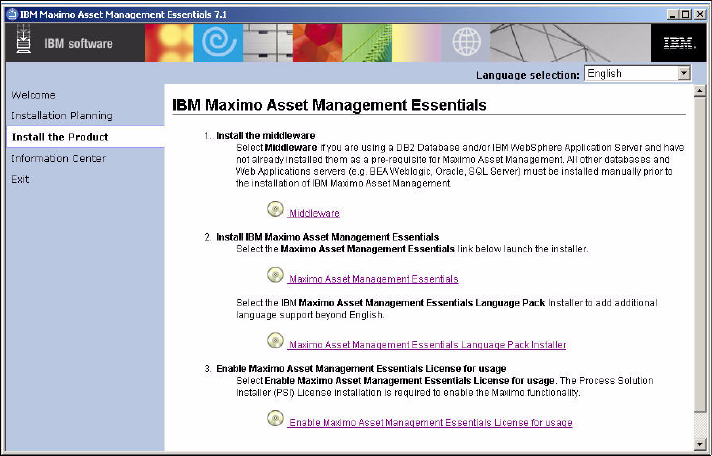The height and width of the screenshot is (456, 712).
Task: Click the CD icon beside Middleware link
Action: [275, 209]
